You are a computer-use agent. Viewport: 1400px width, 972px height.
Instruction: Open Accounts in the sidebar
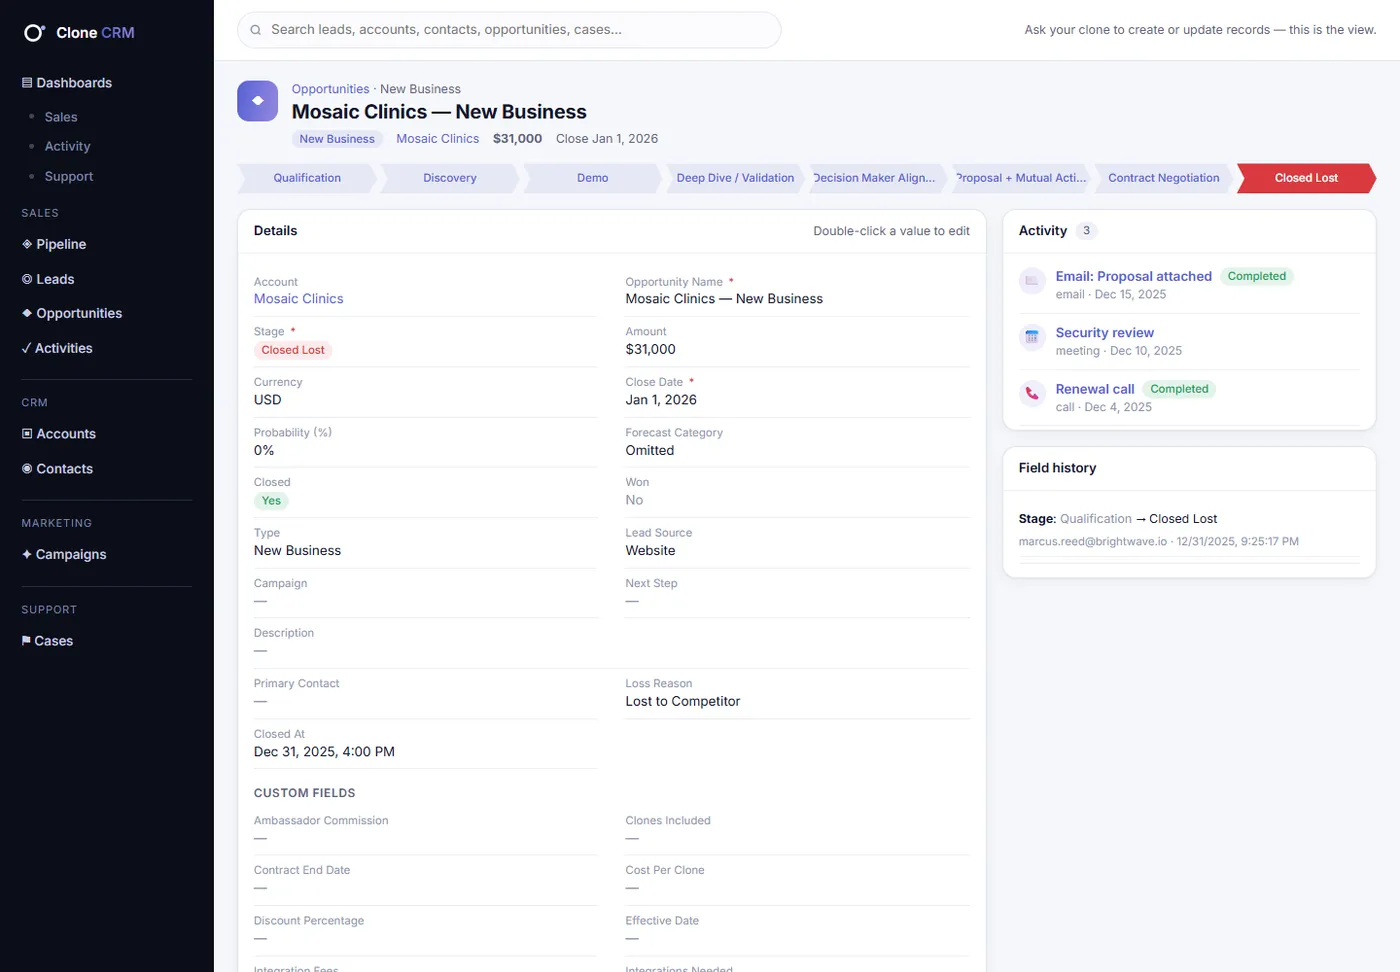pyautogui.click(x=59, y=434)
